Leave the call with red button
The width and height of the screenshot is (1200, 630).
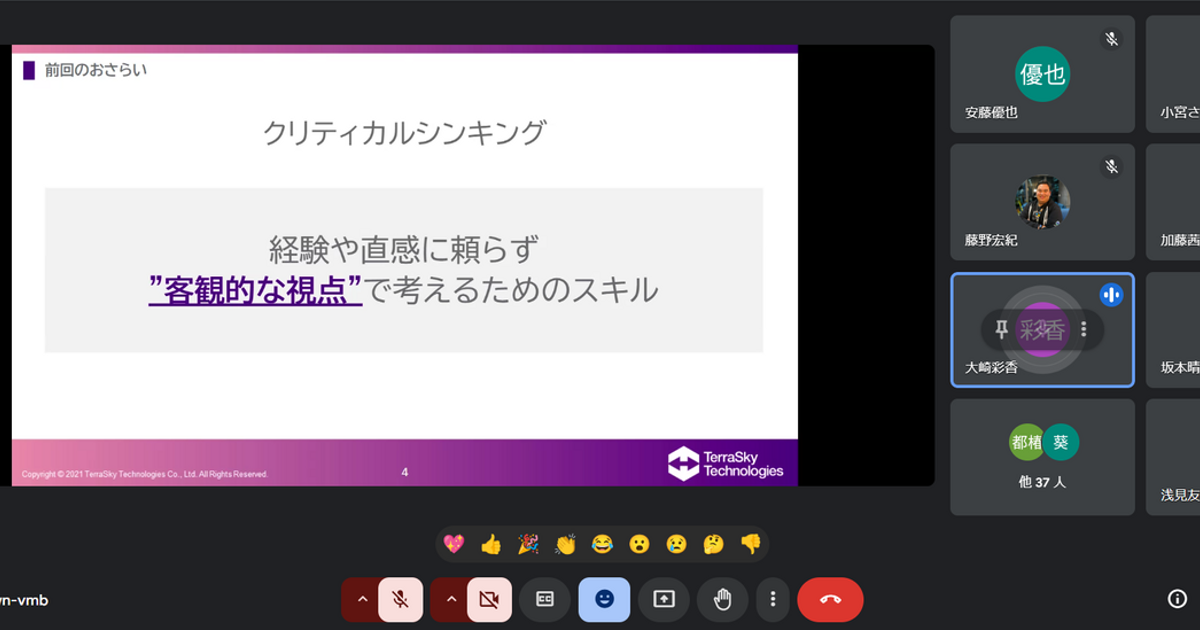click(x=830, y=599)
